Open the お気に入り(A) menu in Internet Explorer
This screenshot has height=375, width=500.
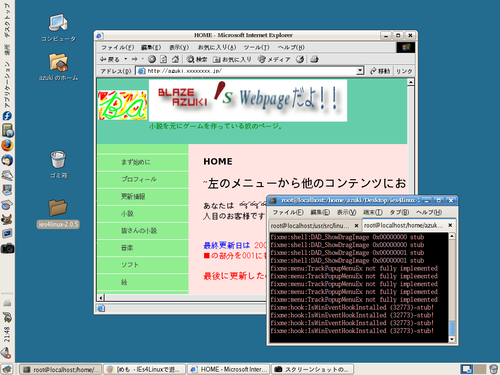tap(217, 47)
